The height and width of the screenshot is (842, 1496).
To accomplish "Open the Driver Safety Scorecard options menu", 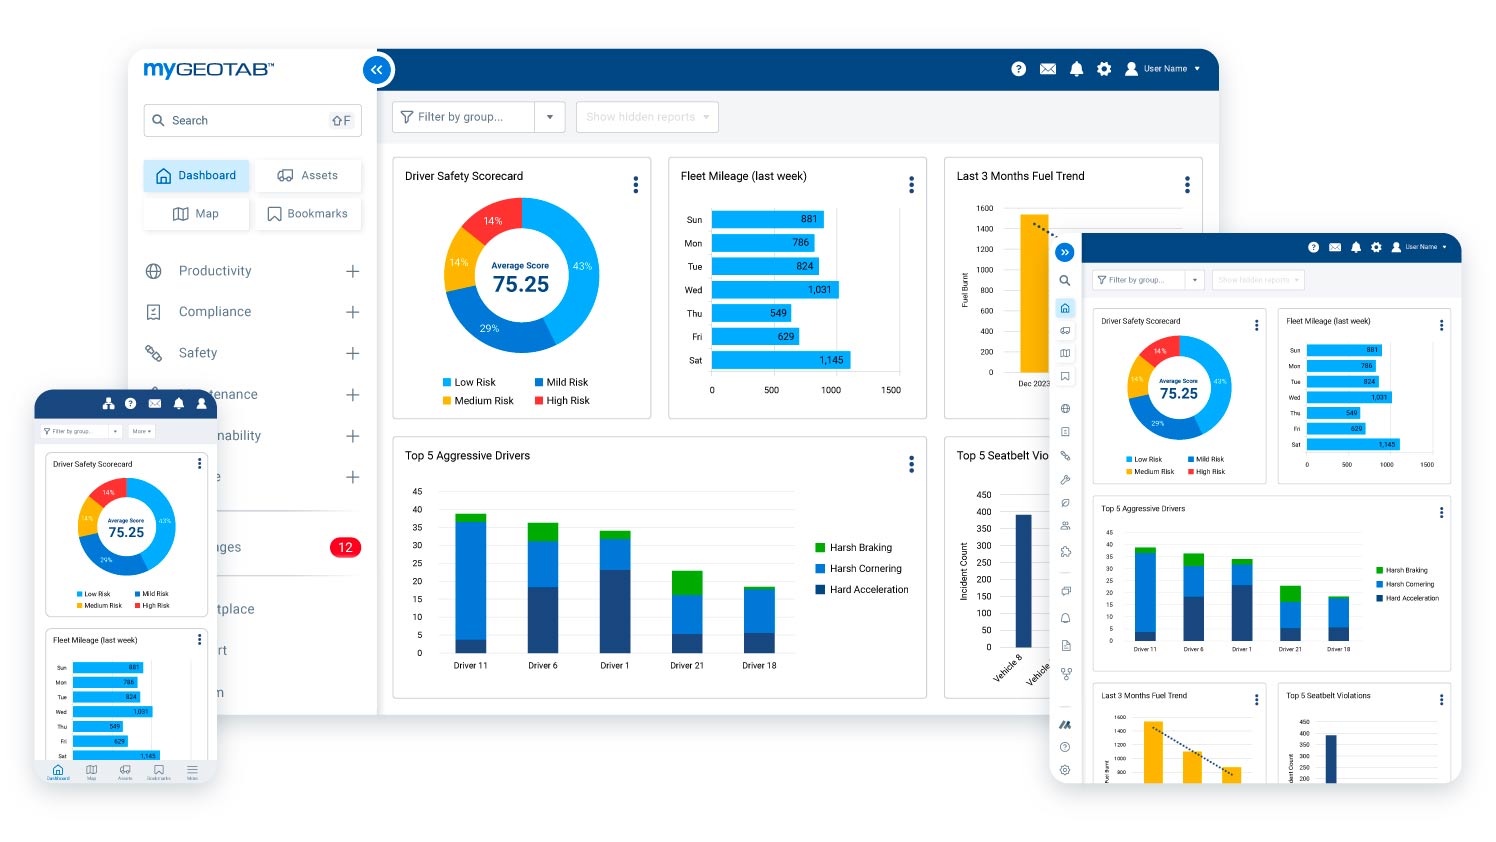I will 635,184.
